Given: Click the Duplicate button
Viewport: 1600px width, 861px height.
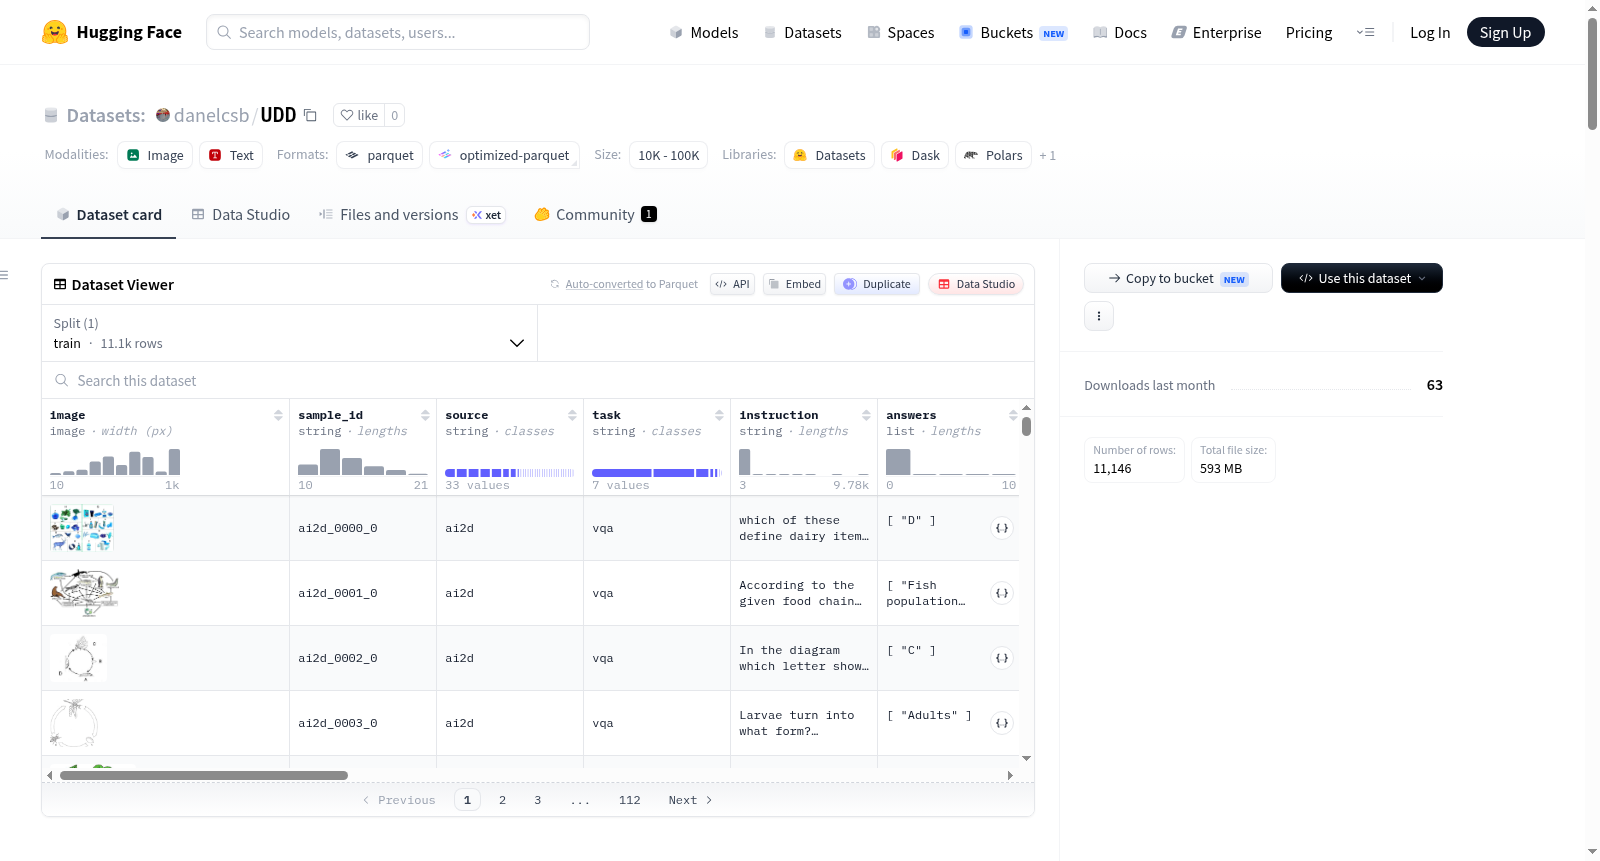Looking at the screenshot, I should [877, 284].
